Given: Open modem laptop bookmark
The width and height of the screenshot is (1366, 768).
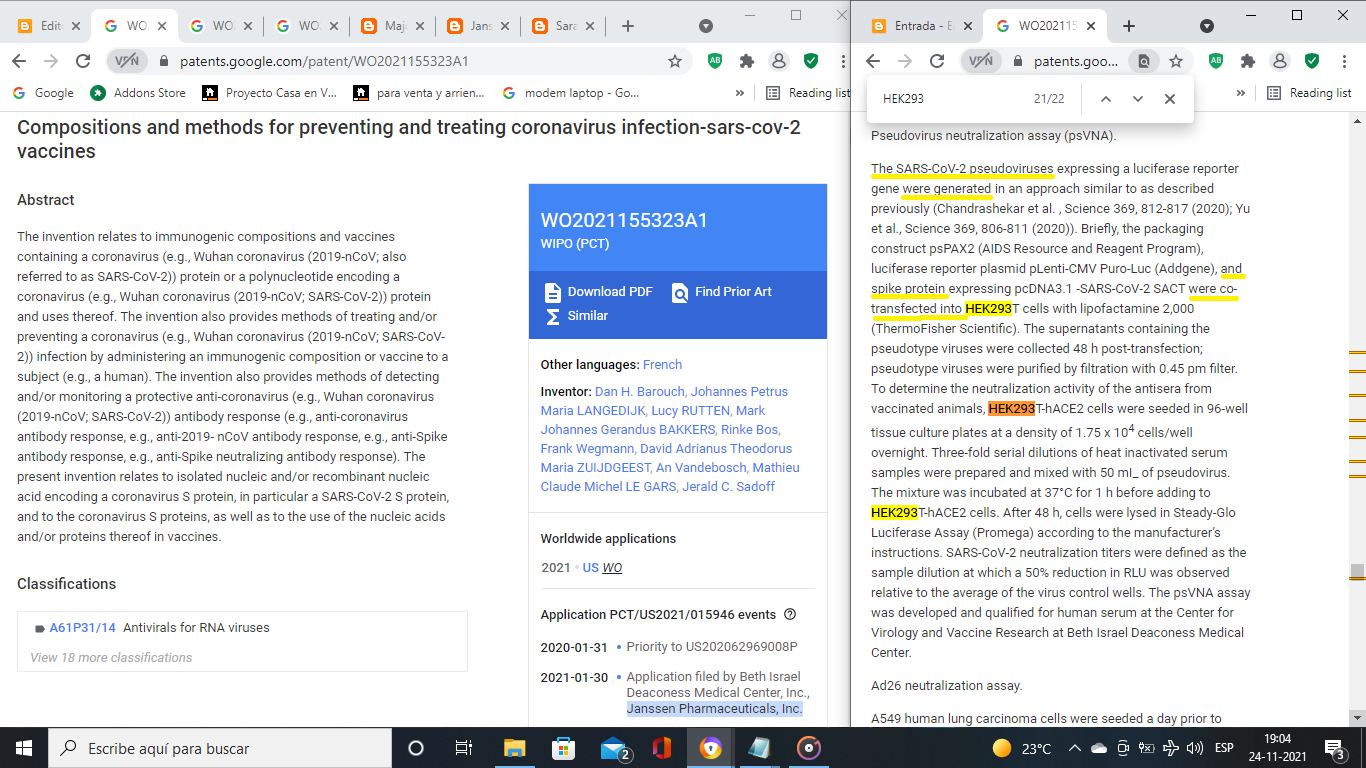Looking at the screenshot, I should coord(571,93).
